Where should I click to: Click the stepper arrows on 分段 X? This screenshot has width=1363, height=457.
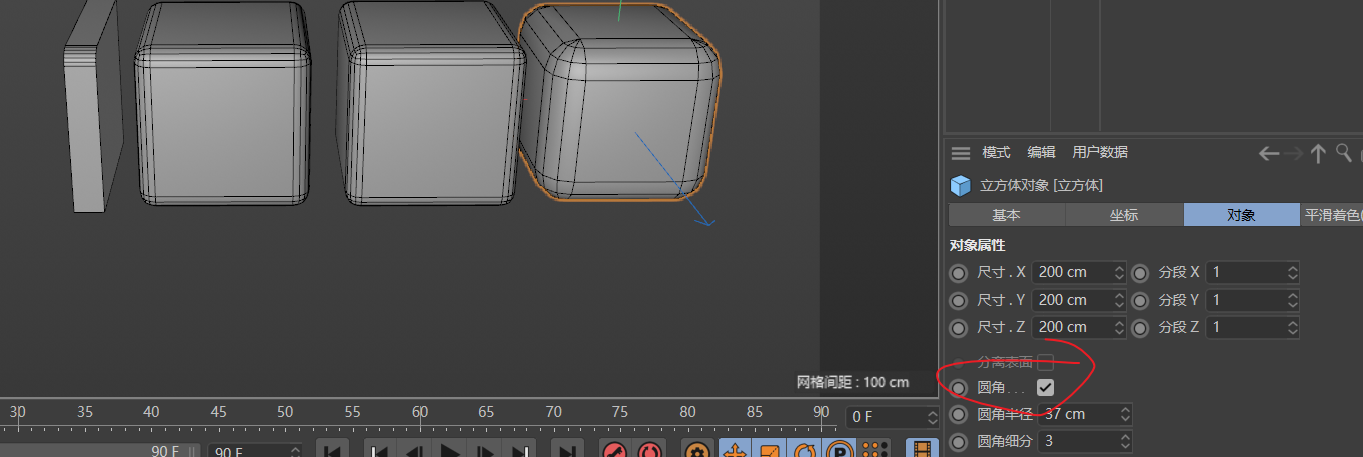(1292, 272)
